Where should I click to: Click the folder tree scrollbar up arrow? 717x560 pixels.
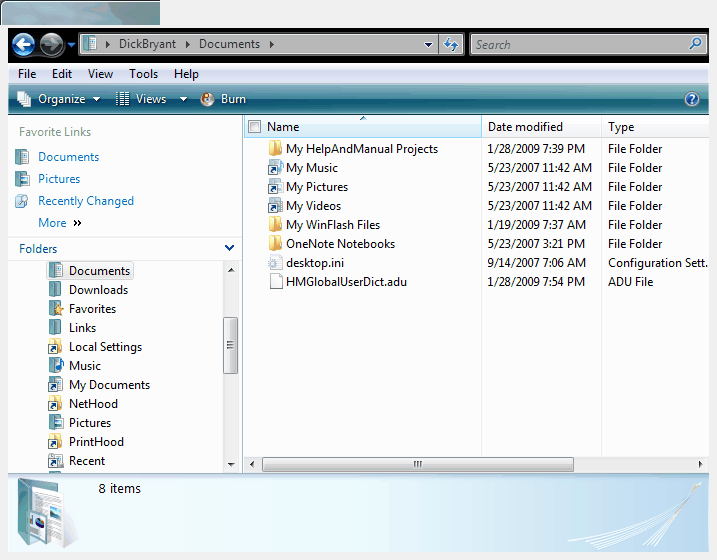tap(231, 270)
